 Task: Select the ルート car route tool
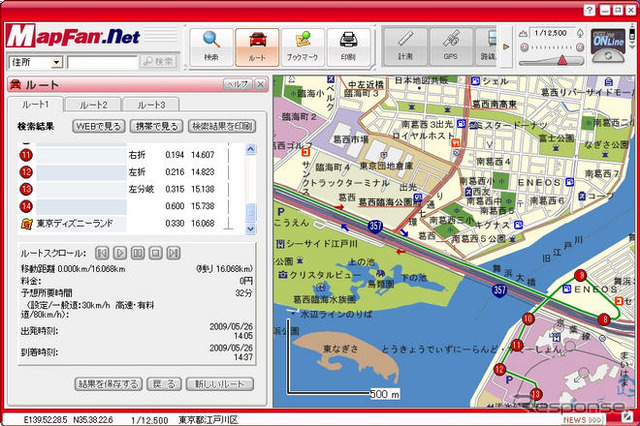click(x=257, y=47)
